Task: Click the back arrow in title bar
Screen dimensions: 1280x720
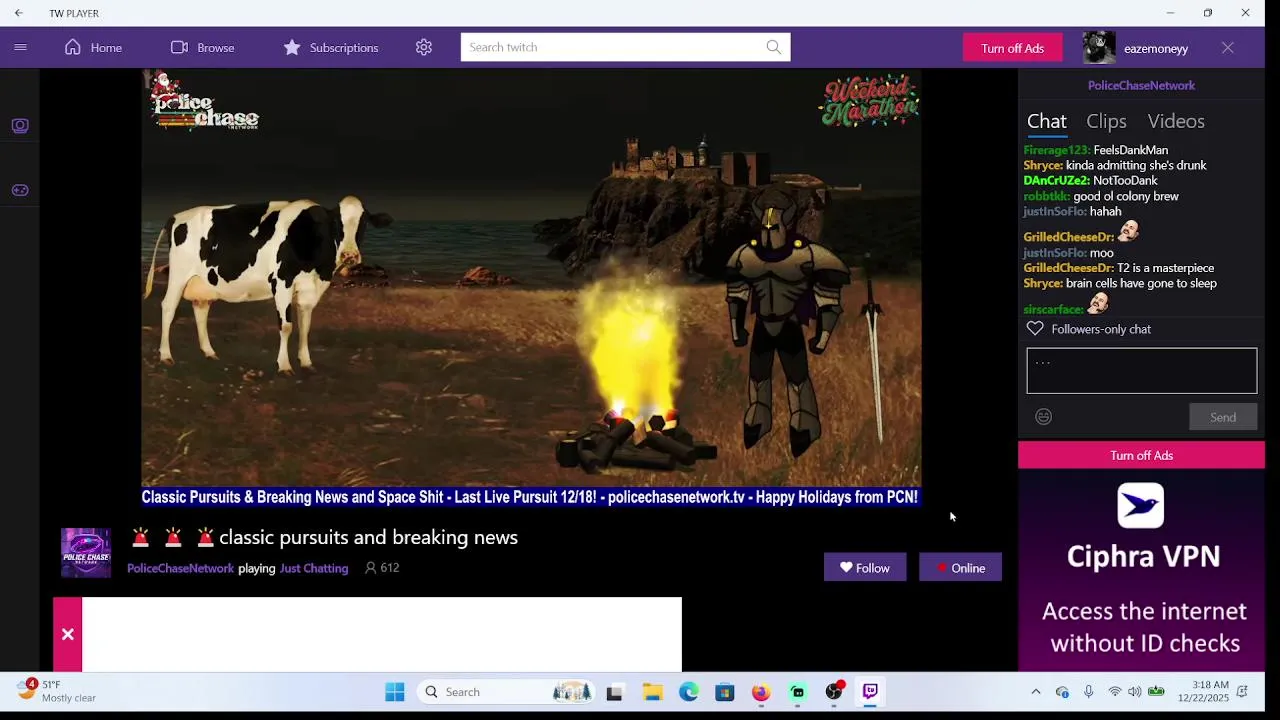Action: (x=18, y=13)
